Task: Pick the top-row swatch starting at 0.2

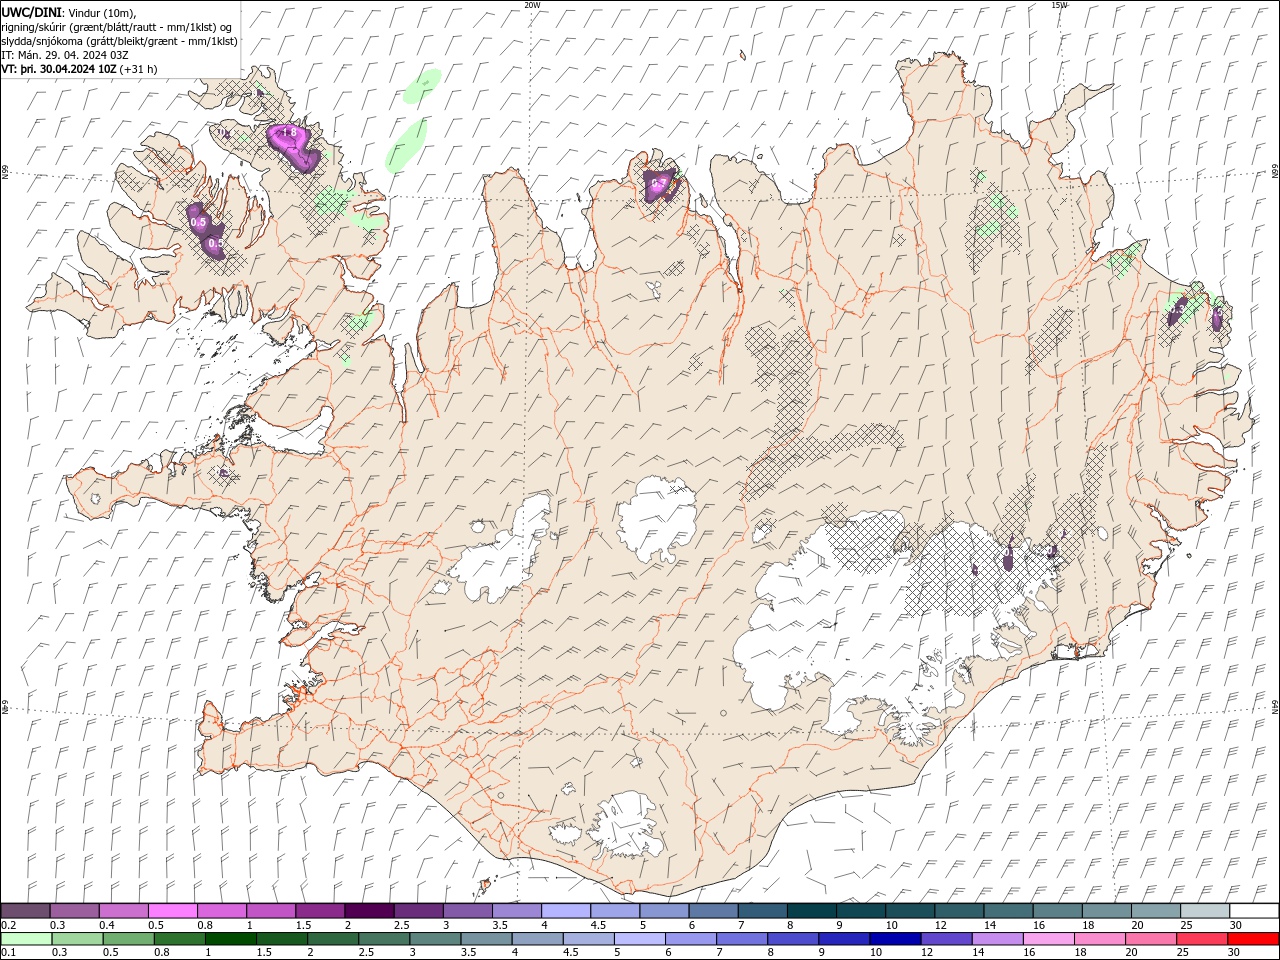Action: (25, 911)
